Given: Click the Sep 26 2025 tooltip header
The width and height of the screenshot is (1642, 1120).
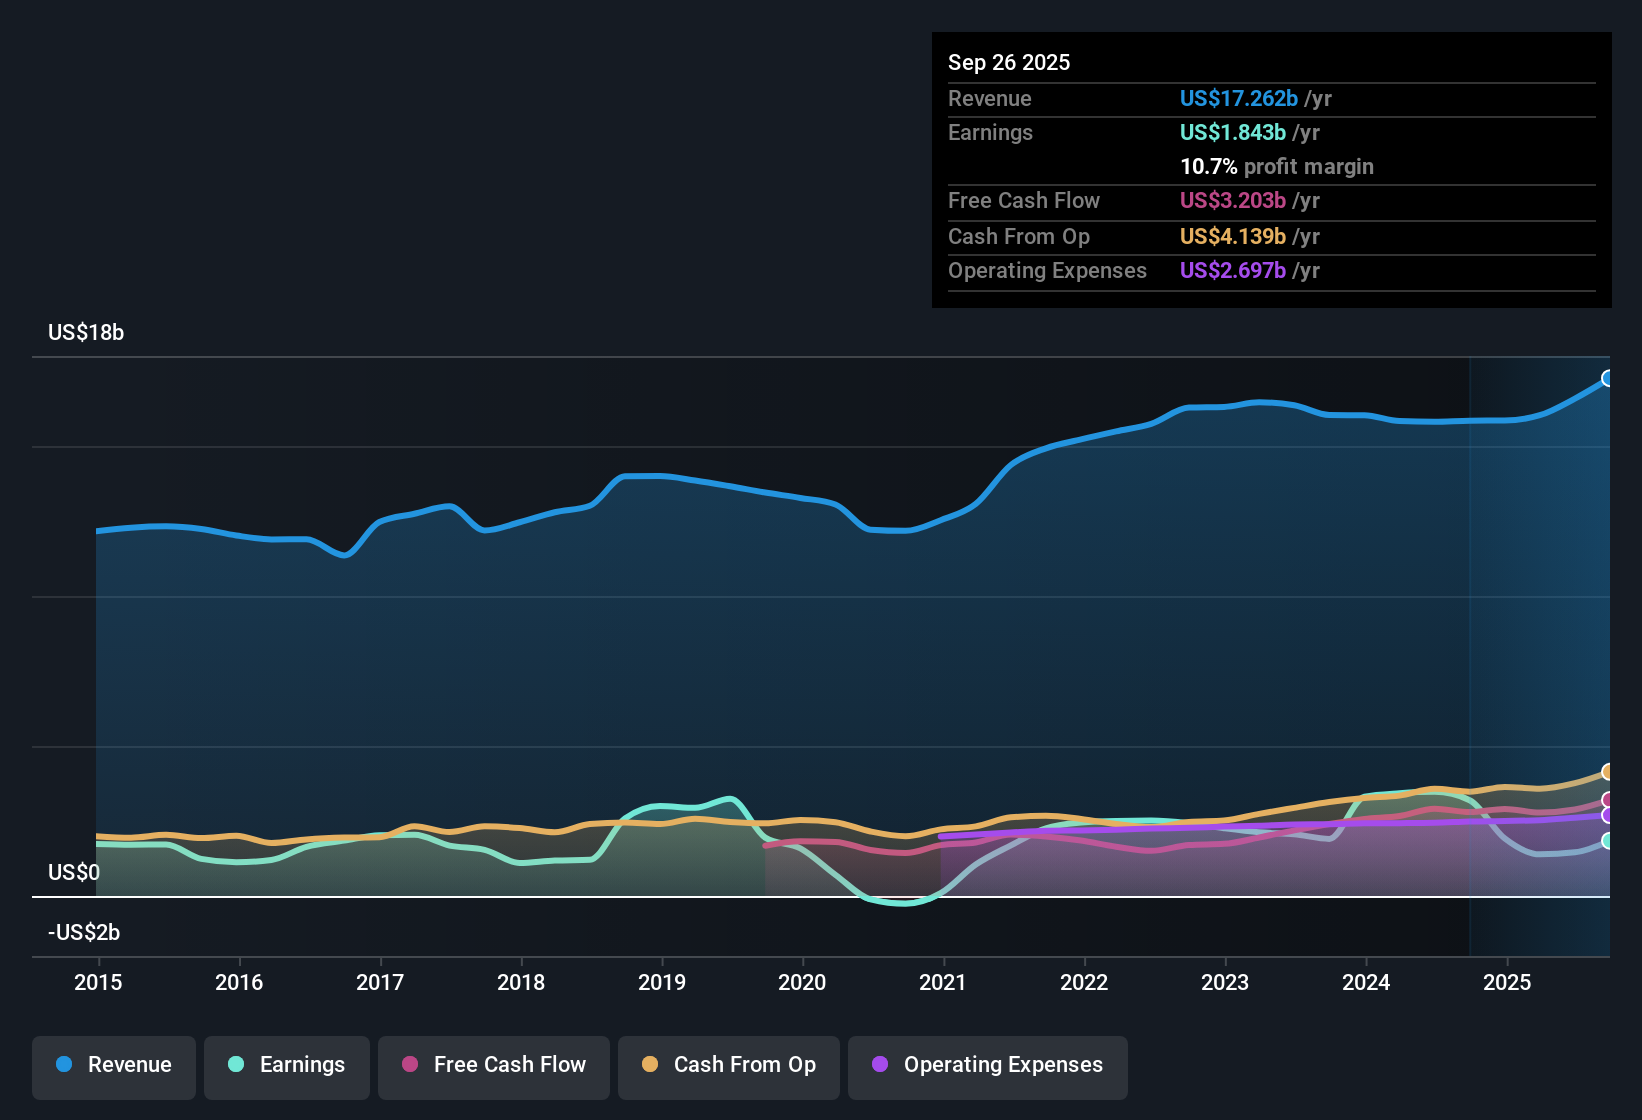Looking at the screenshot, I should (x=1009, y=62).
